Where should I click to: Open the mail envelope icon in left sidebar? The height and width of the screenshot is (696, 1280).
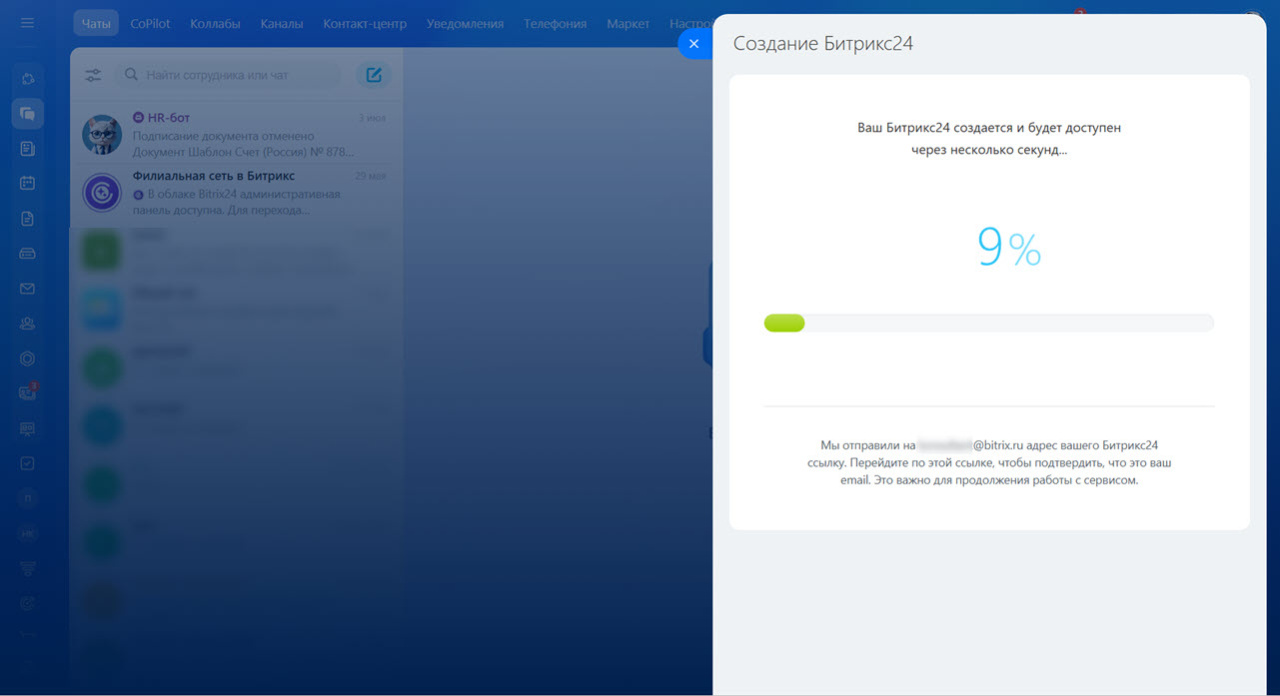(x=27, y=288)
